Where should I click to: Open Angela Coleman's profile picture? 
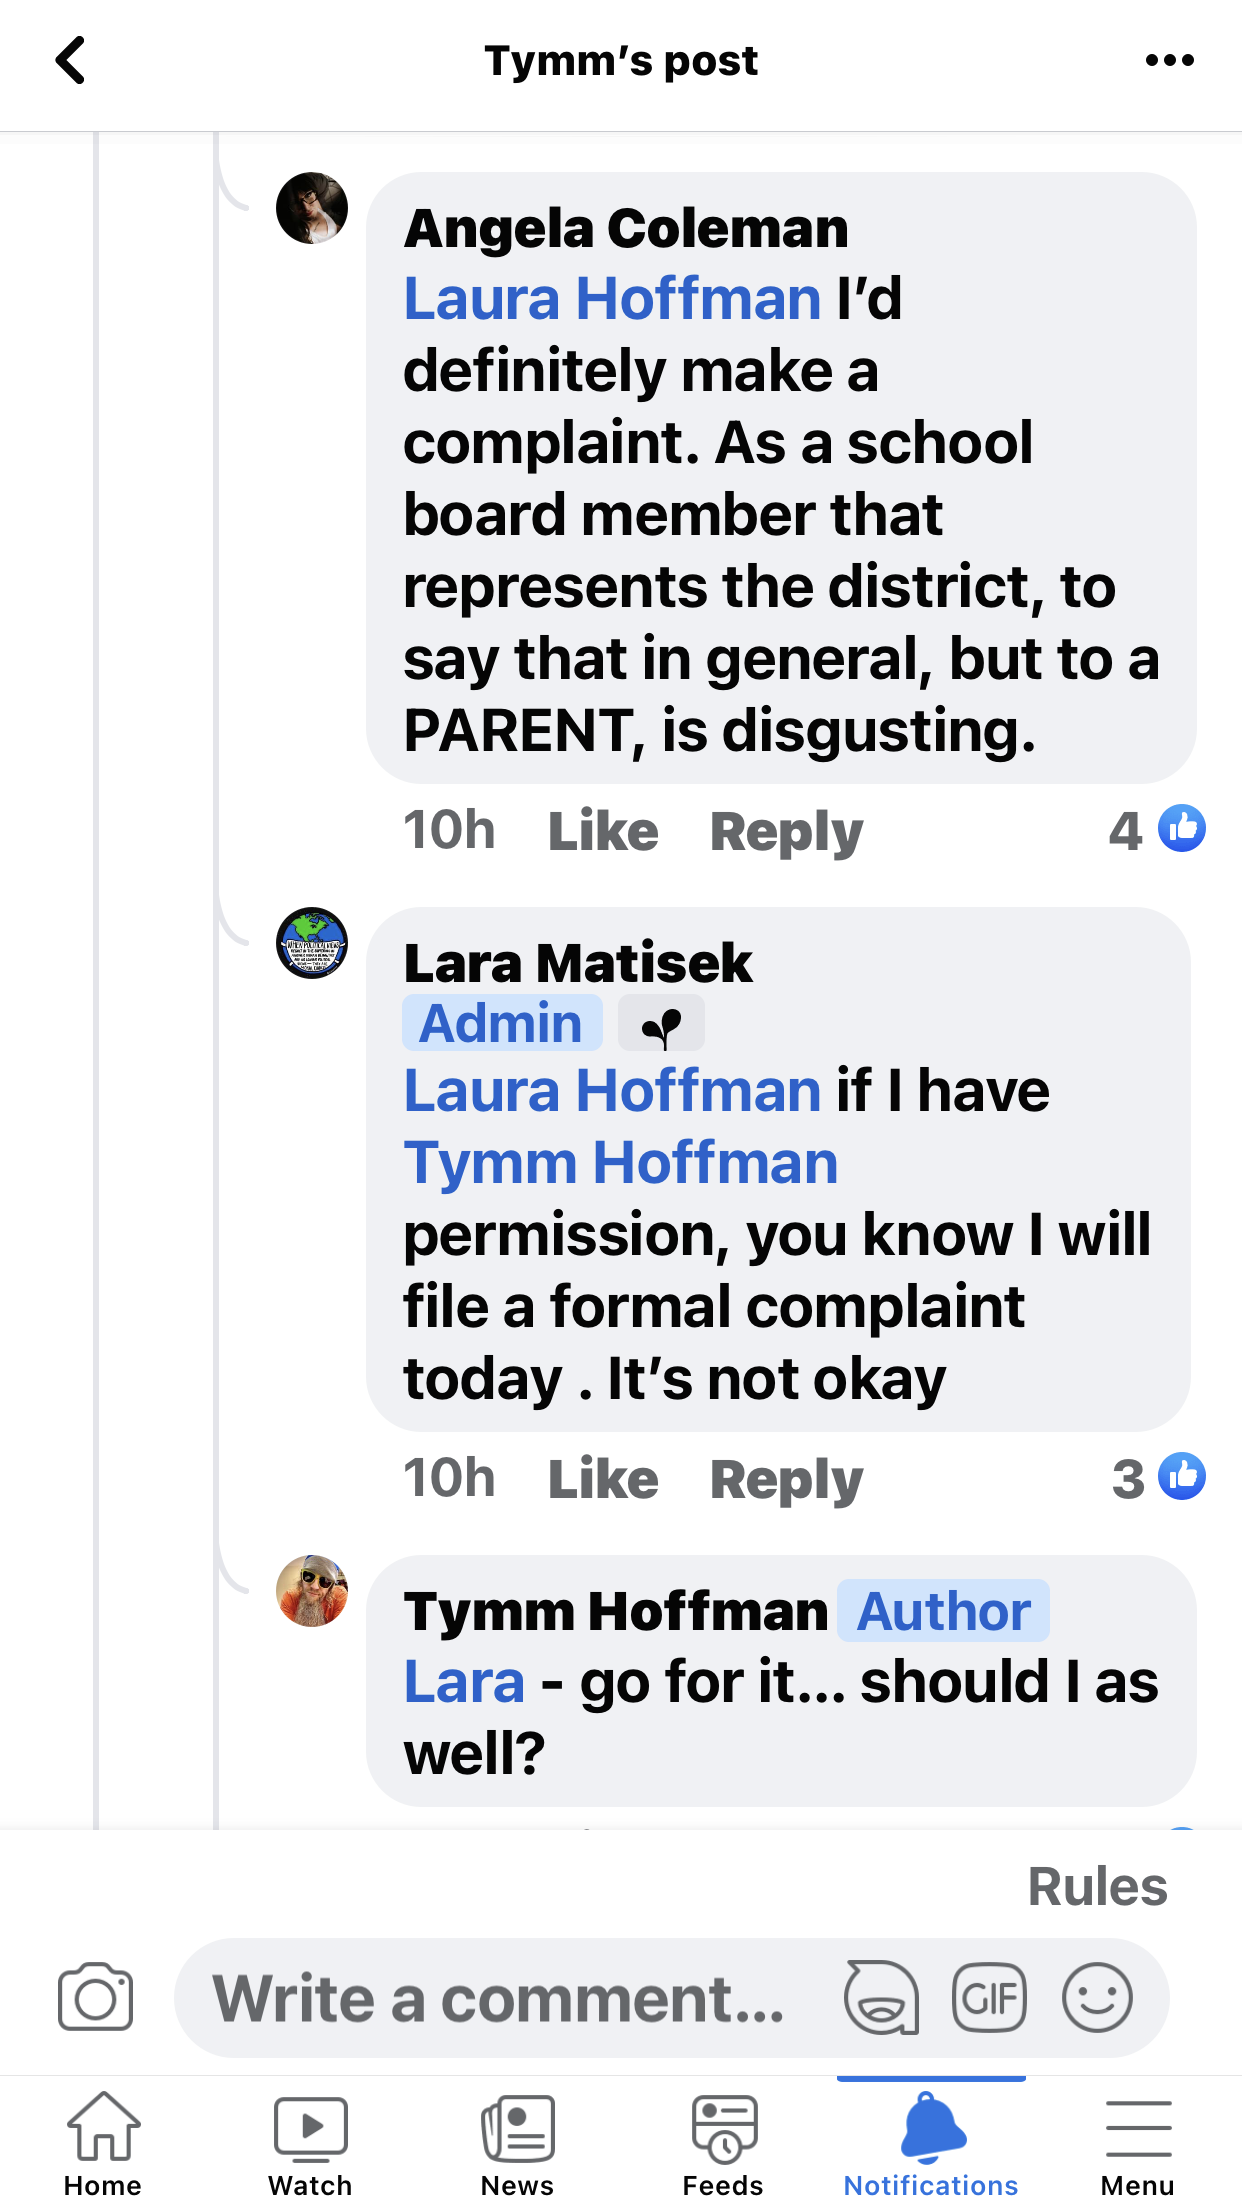click(312, 208)
